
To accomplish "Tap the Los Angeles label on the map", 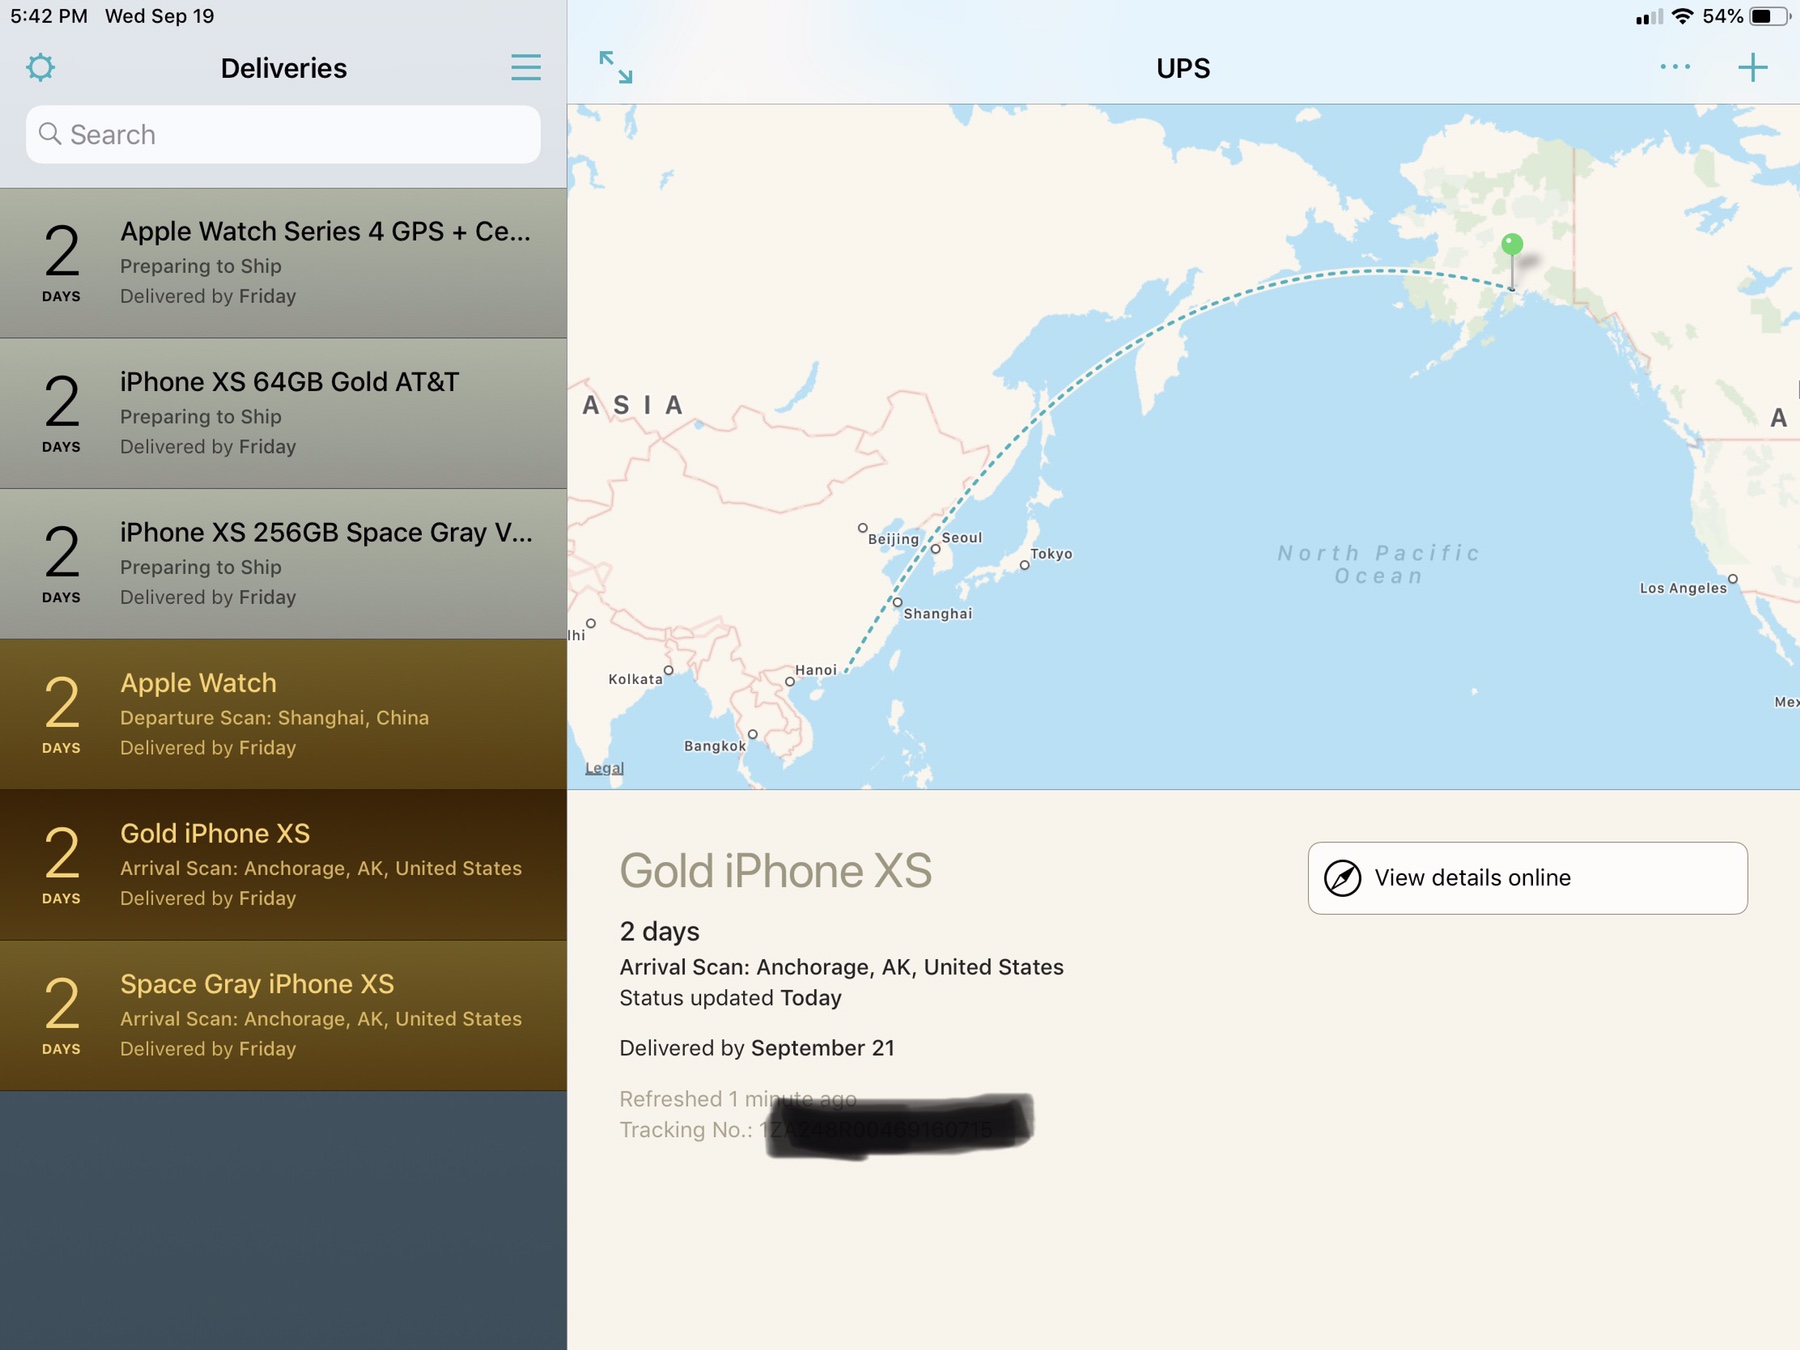I will 1683,588.
